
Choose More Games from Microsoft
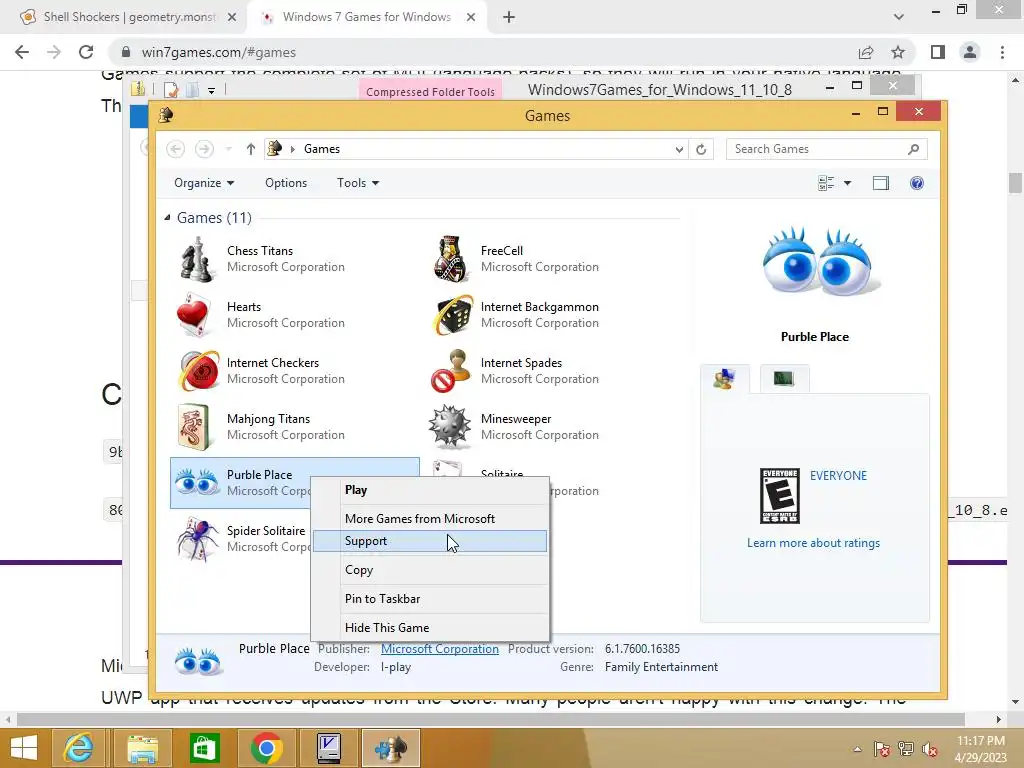point(430,519)
